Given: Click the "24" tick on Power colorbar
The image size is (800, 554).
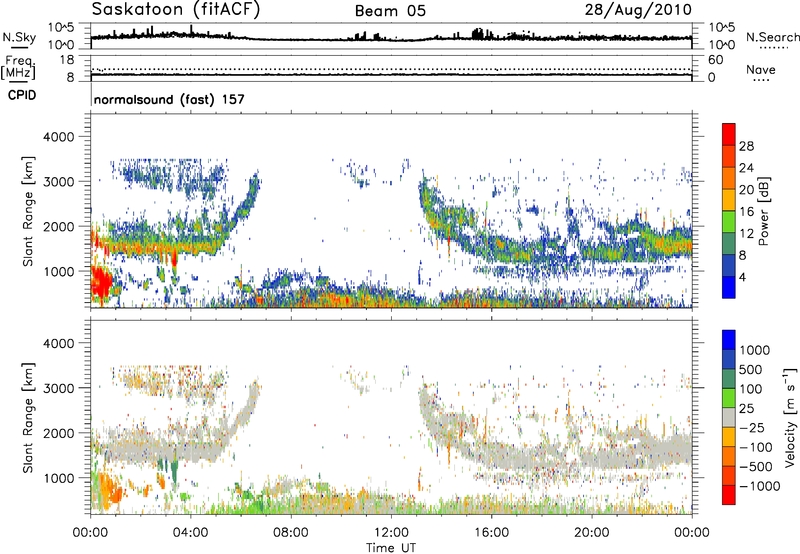Looking at the screenshot, I should (x=746, y=168).
